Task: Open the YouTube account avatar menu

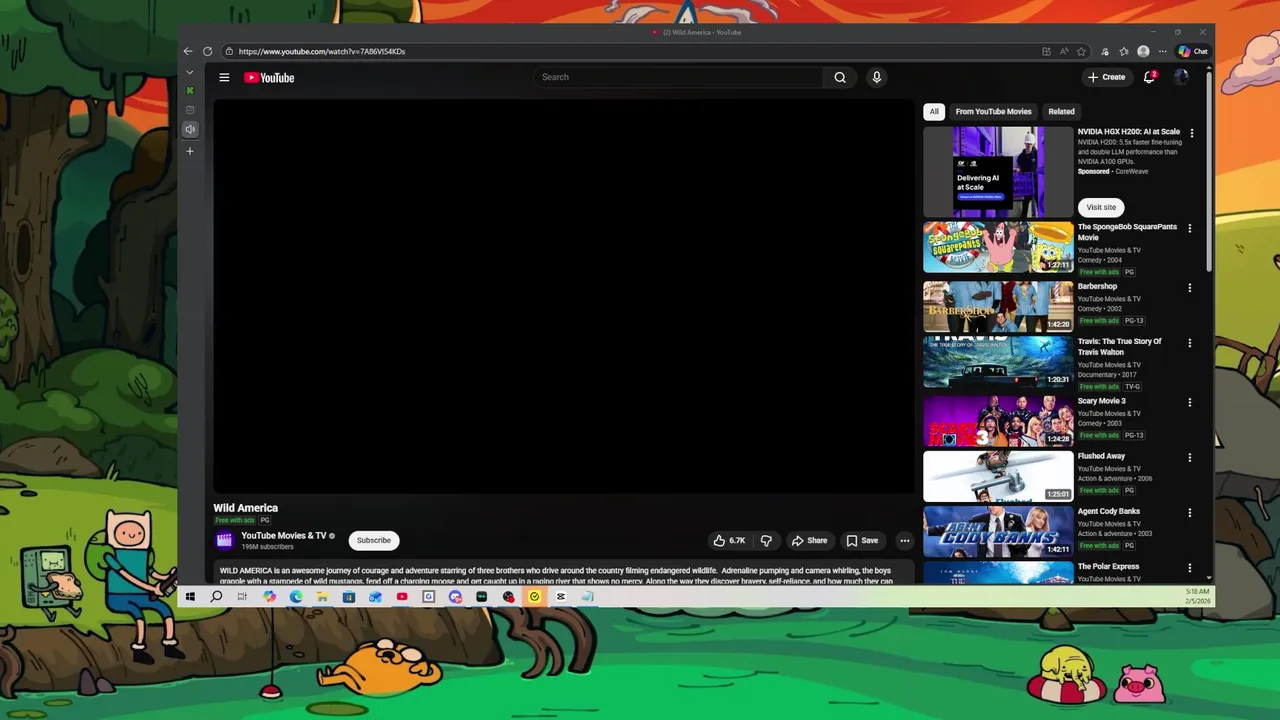Action: pyautogui.click(x=1181, y=77)
